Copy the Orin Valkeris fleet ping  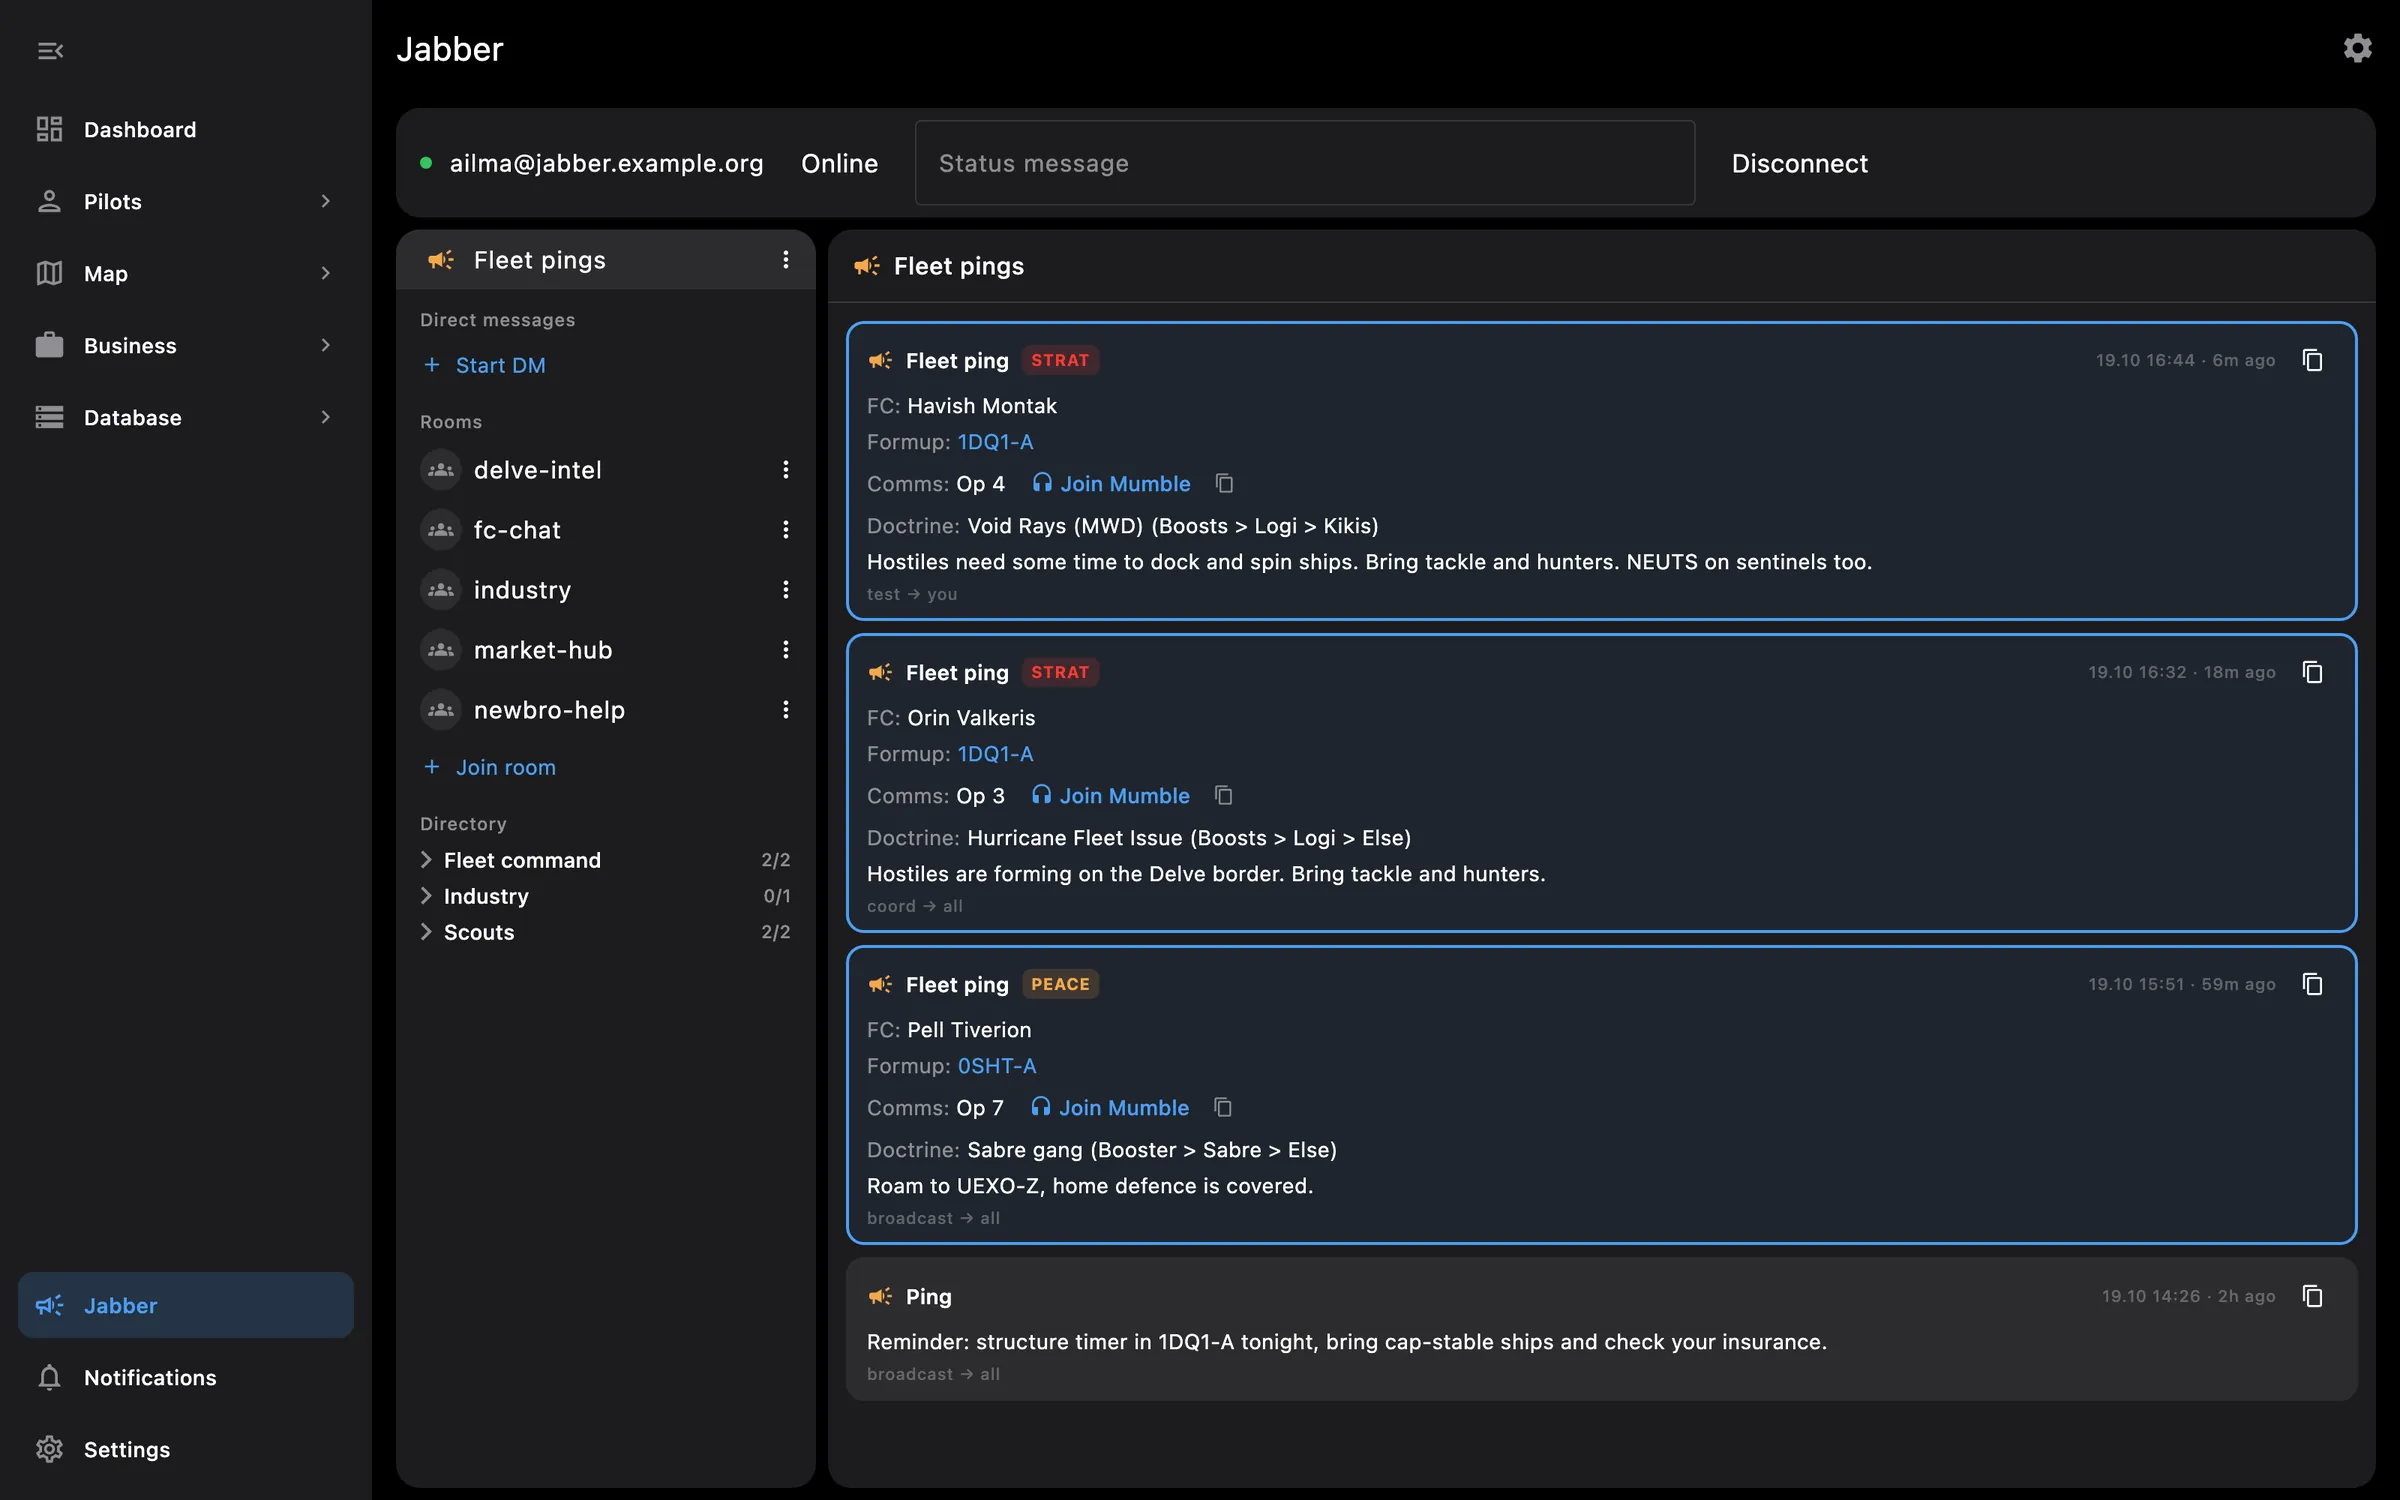point(2312,672)
